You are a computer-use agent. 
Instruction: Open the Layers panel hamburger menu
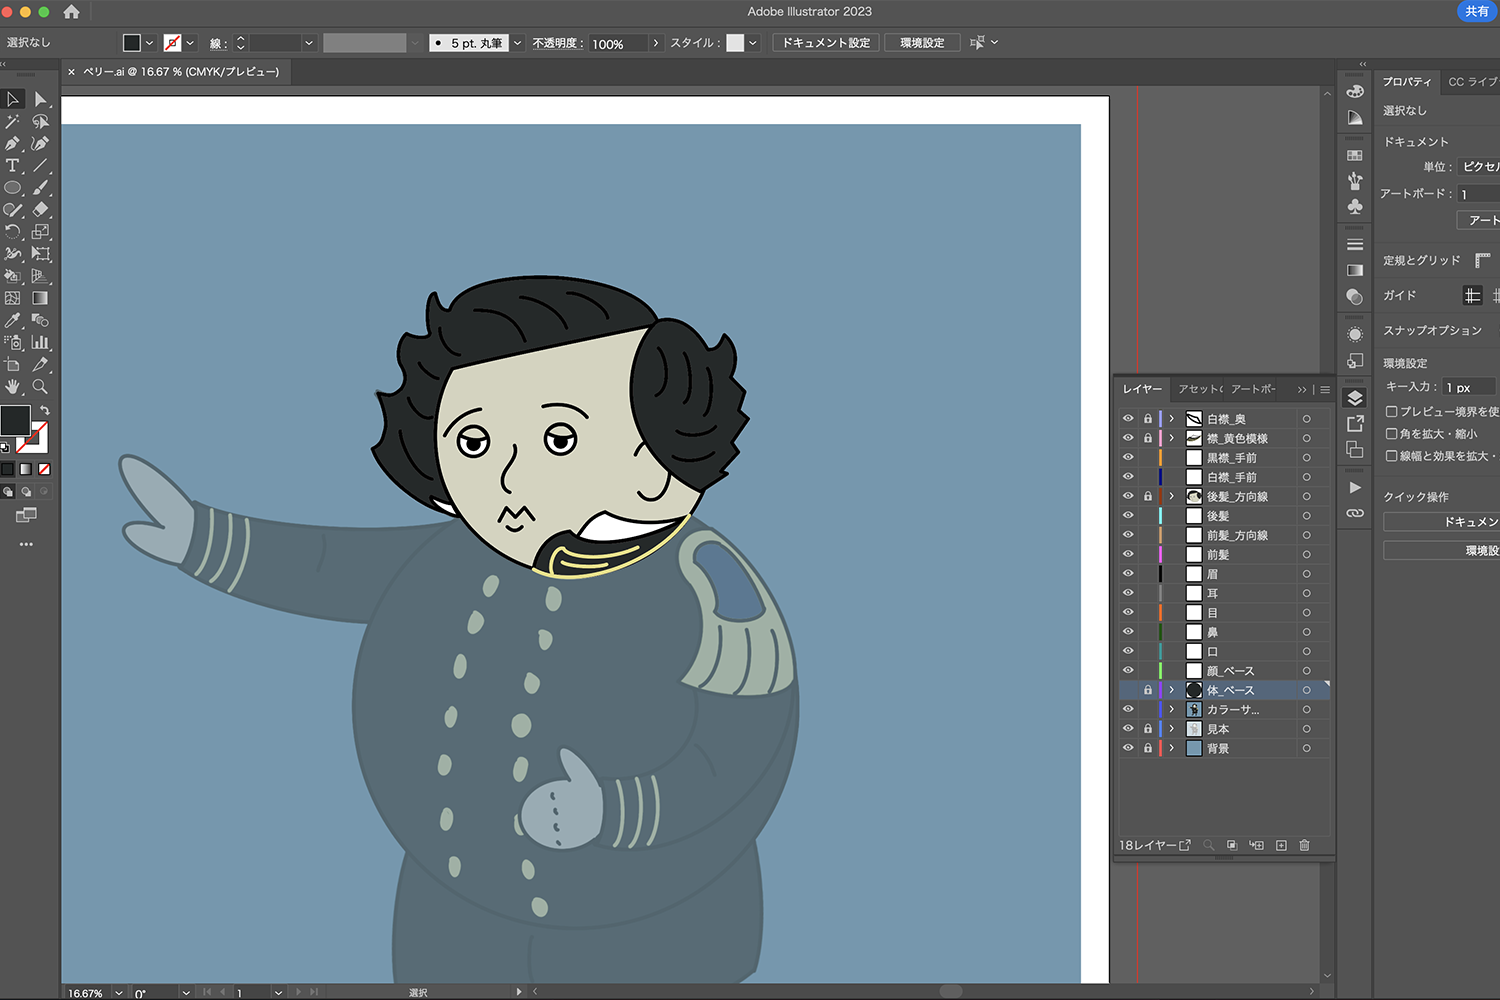coord(1325,390)
